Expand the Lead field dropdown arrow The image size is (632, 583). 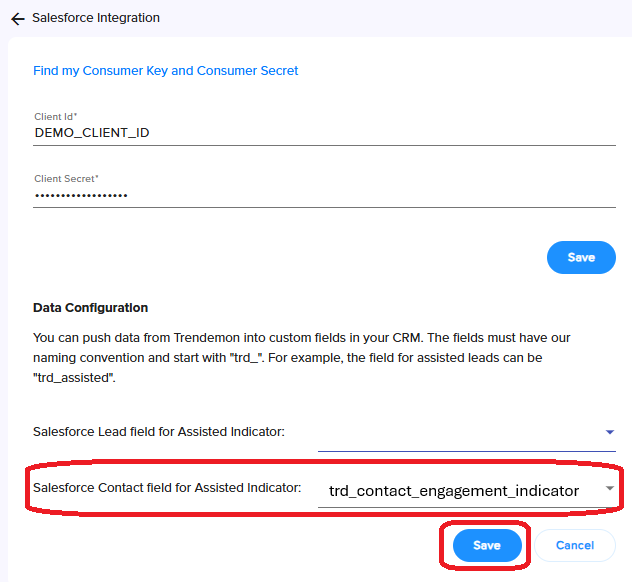[610, 432]
